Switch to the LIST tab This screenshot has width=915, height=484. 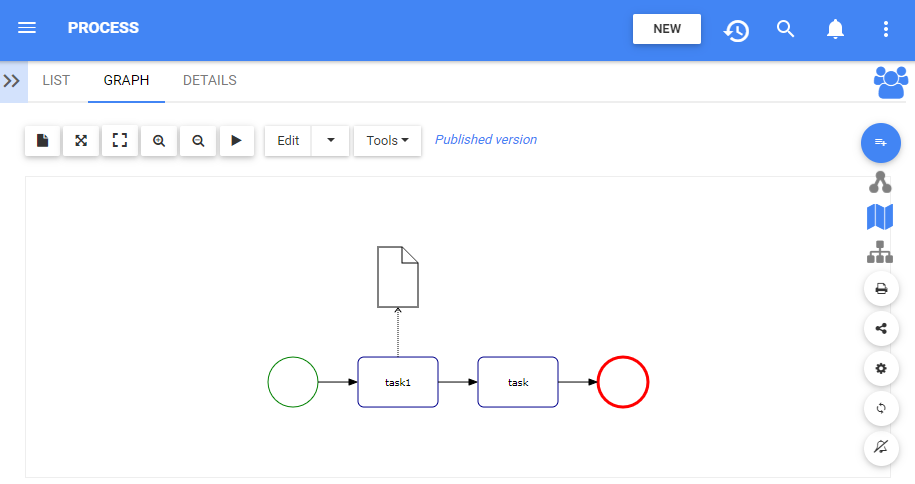coord(56,81)
